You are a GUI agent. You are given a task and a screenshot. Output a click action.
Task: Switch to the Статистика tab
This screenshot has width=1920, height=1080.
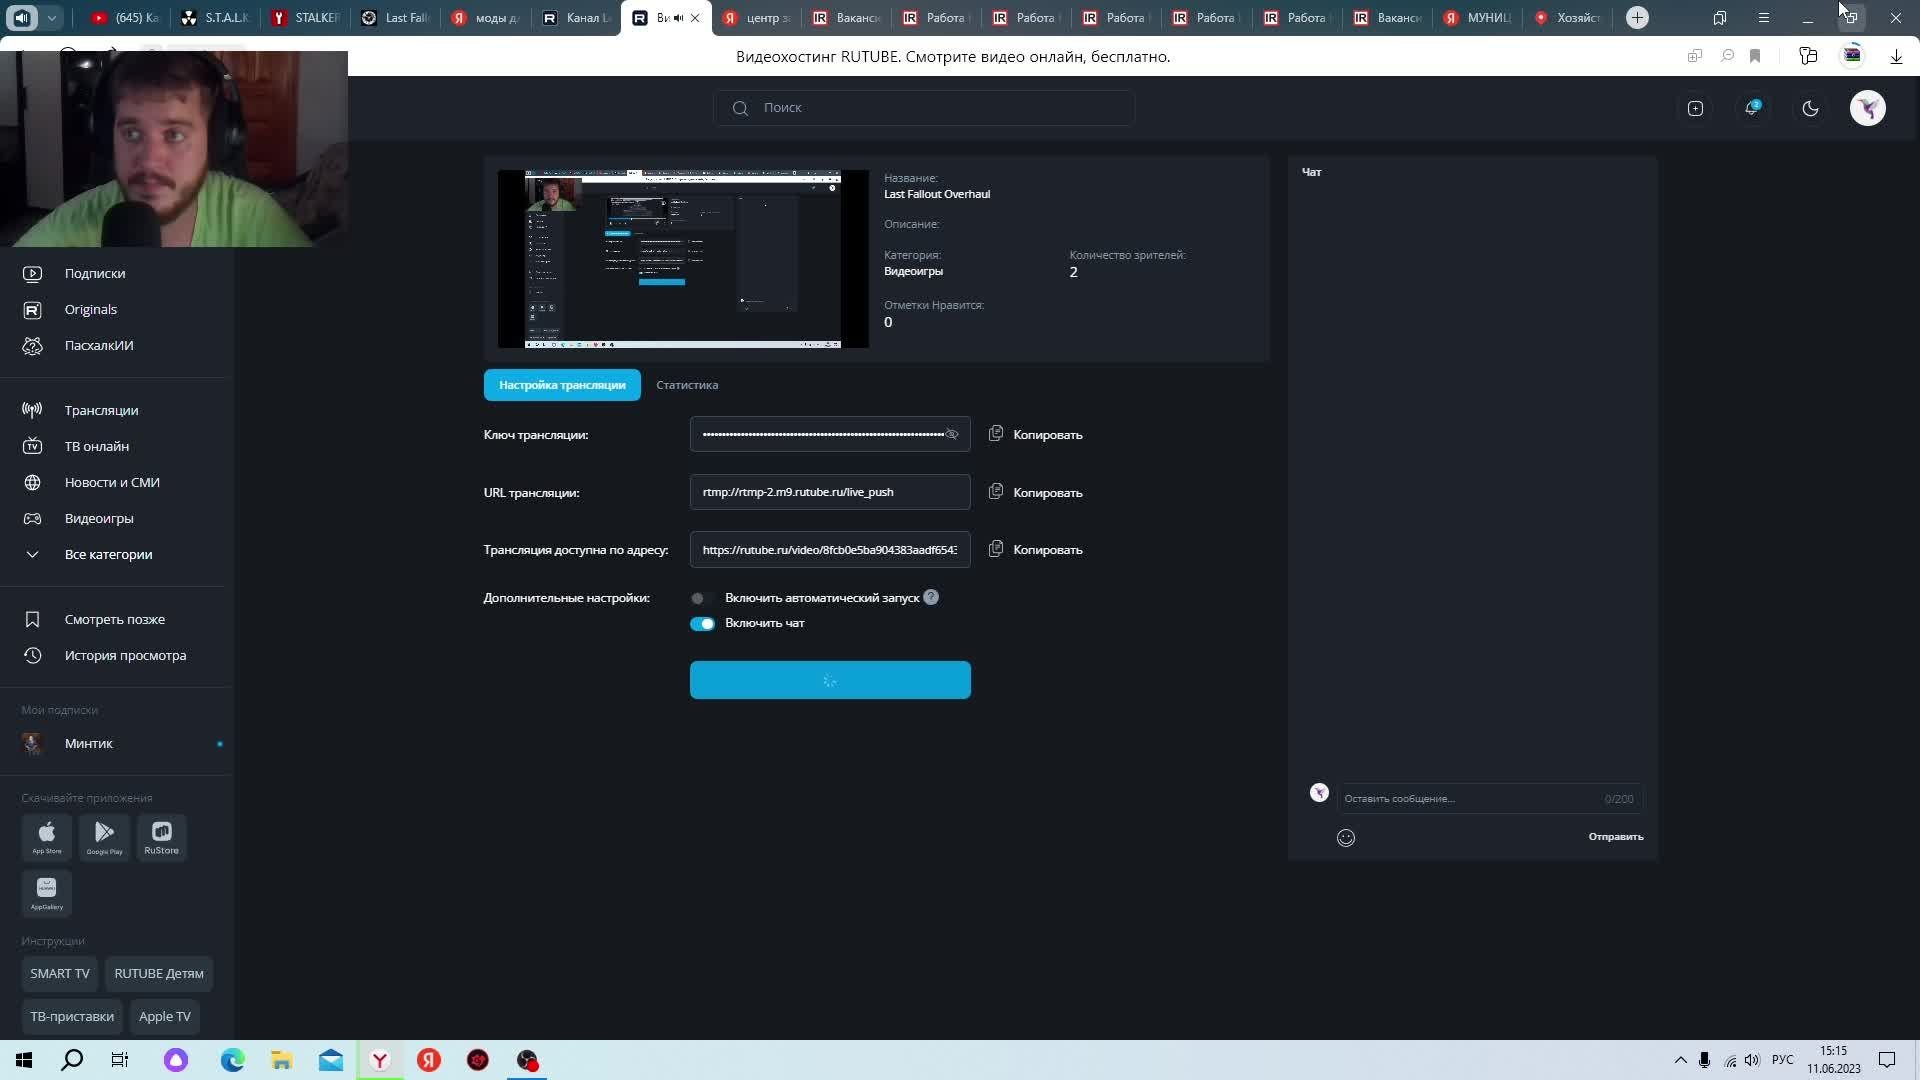687,385
